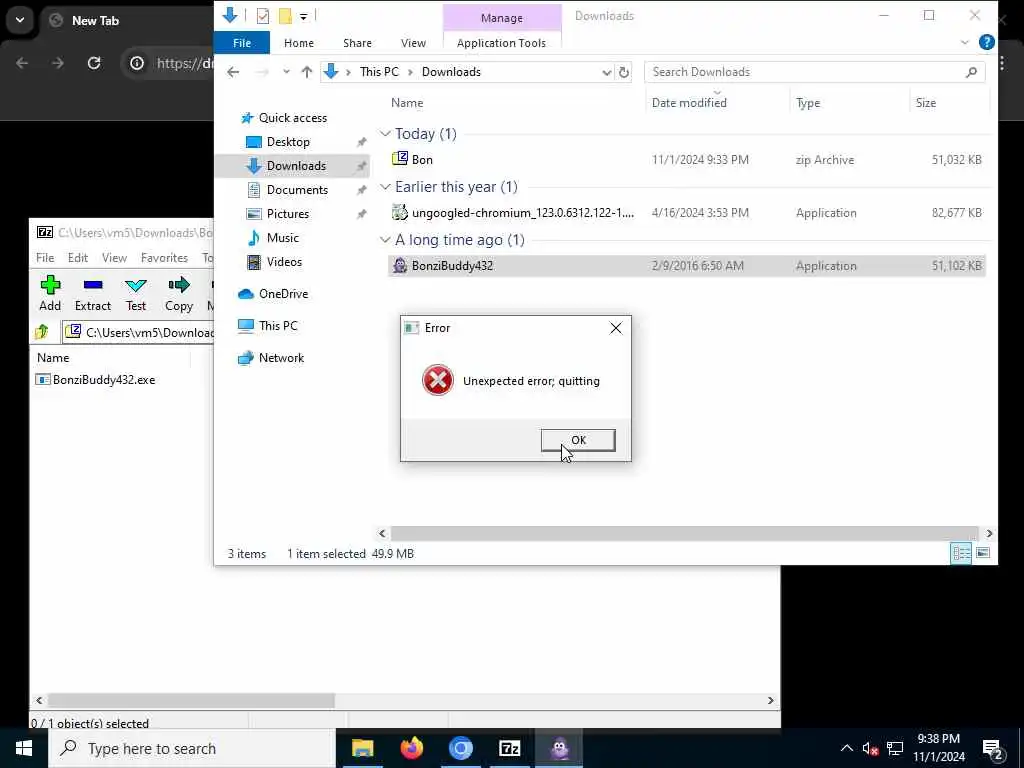Click Add in 7-Zip toolbar
Viewport: 1024px width, 768px height.
tap(50, 293)
